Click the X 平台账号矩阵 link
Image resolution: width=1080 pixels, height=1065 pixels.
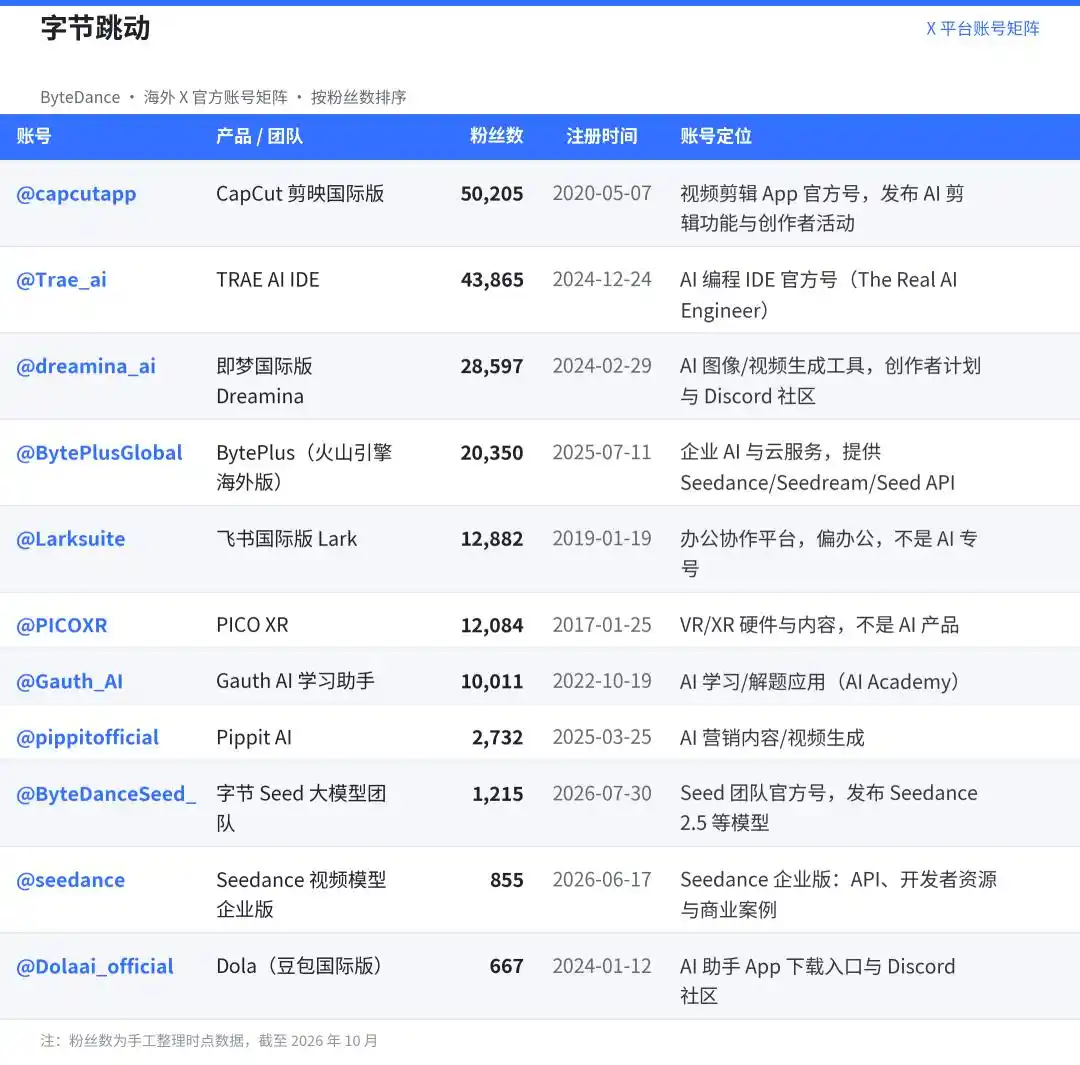983,29
